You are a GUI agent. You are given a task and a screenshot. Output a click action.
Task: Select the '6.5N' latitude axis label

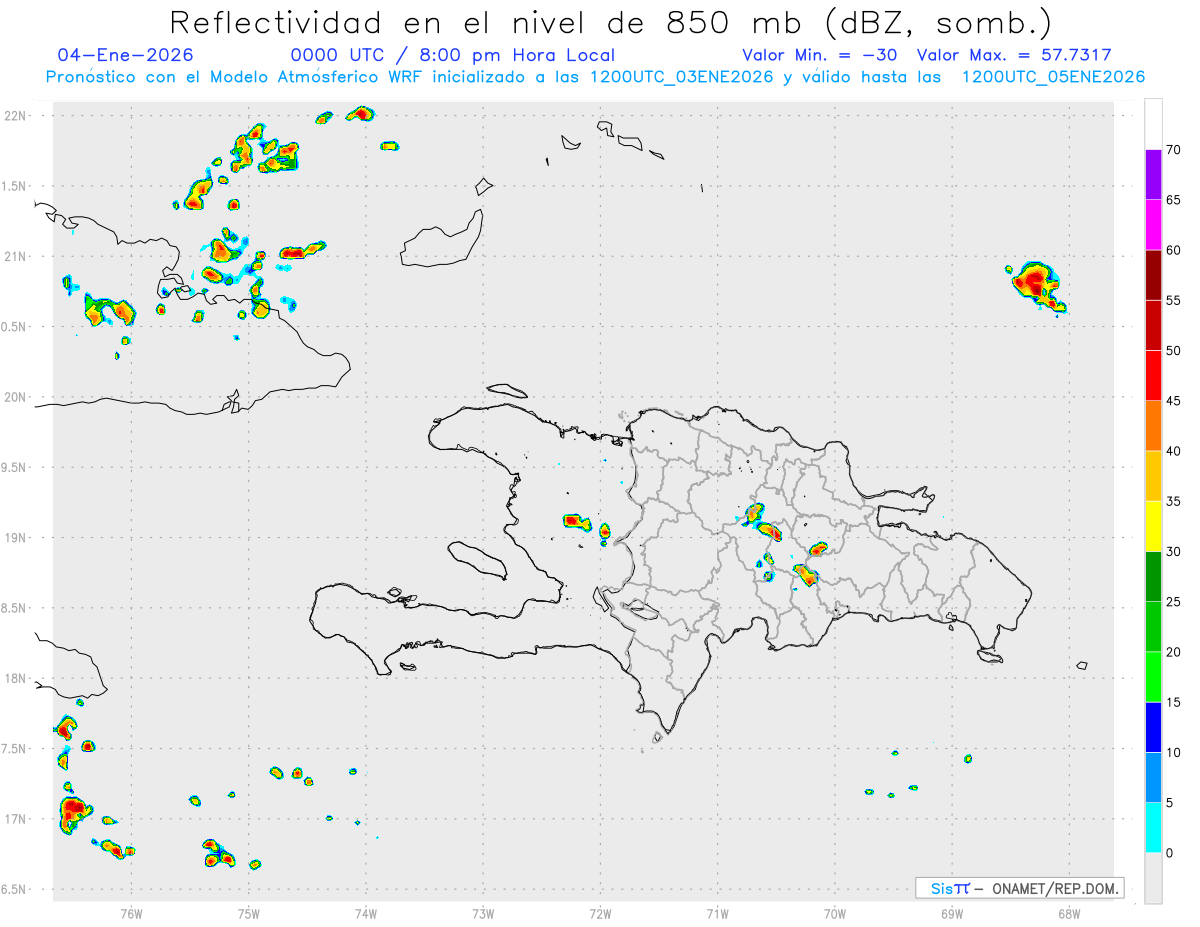15,889
